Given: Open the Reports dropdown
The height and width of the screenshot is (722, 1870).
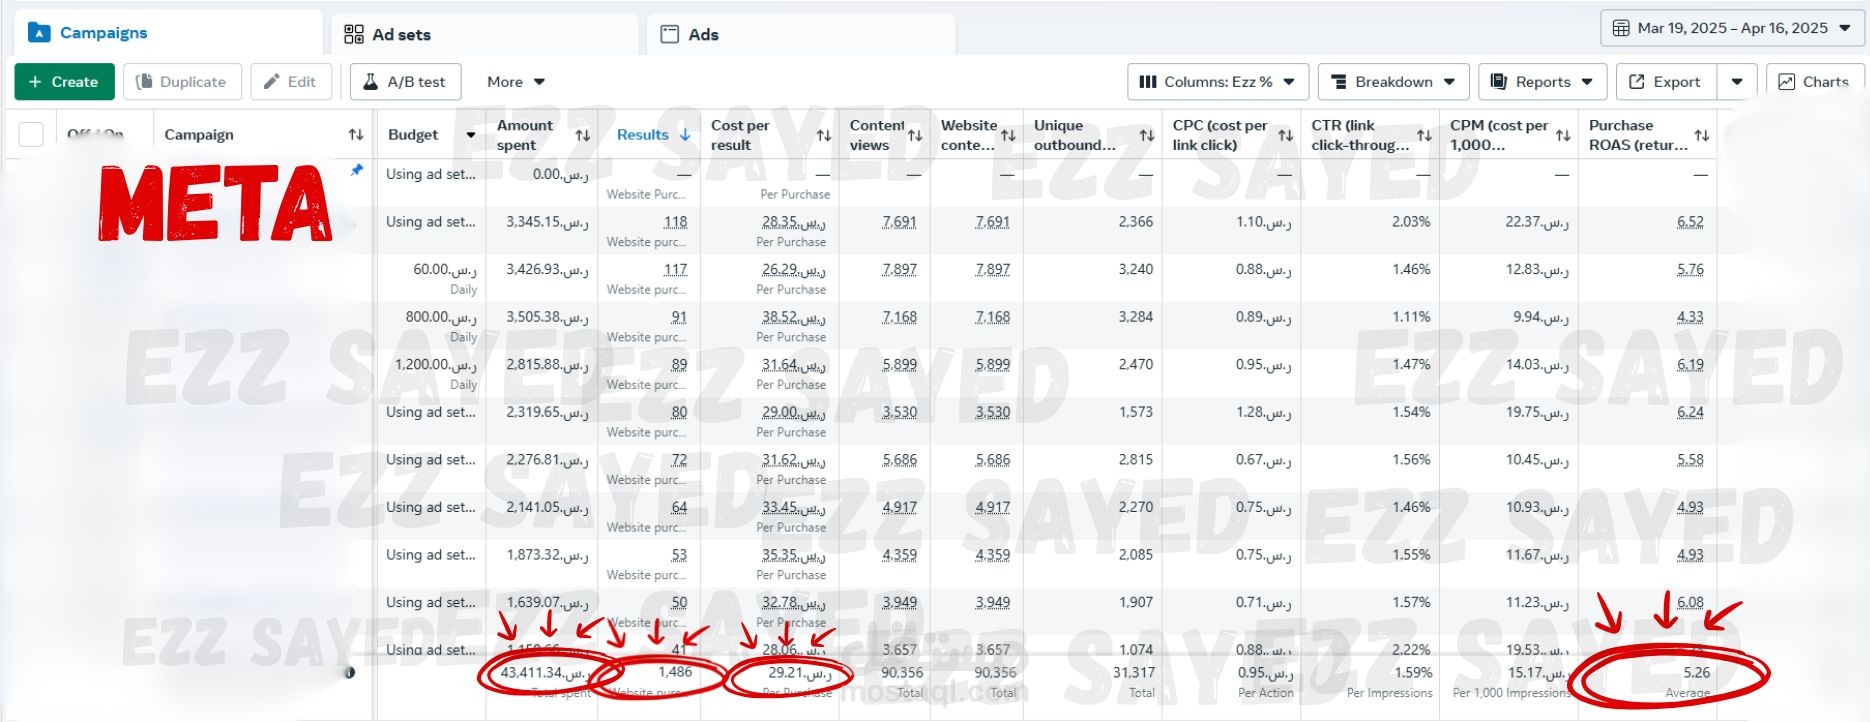Looking at the screenshot, I should pyautogui.click(x=1542, y=82).
